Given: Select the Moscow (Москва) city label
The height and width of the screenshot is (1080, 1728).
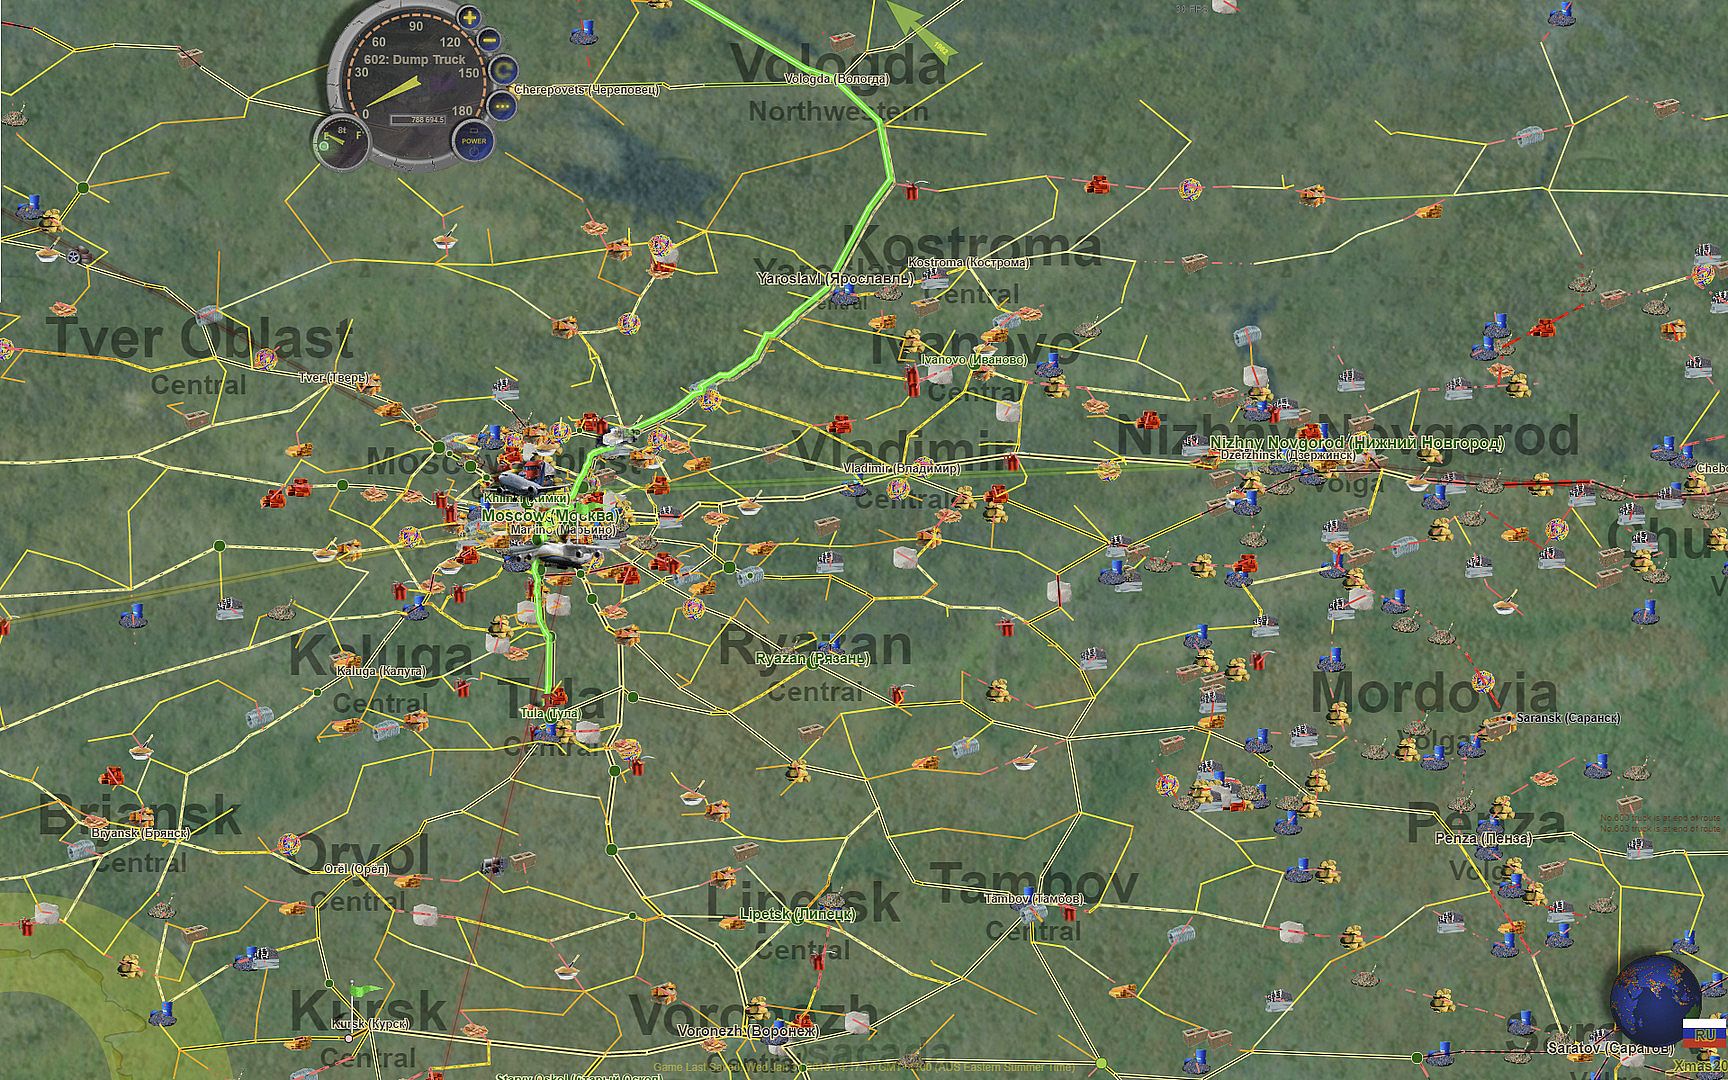Looking at the screenshot, I should 550,515.
